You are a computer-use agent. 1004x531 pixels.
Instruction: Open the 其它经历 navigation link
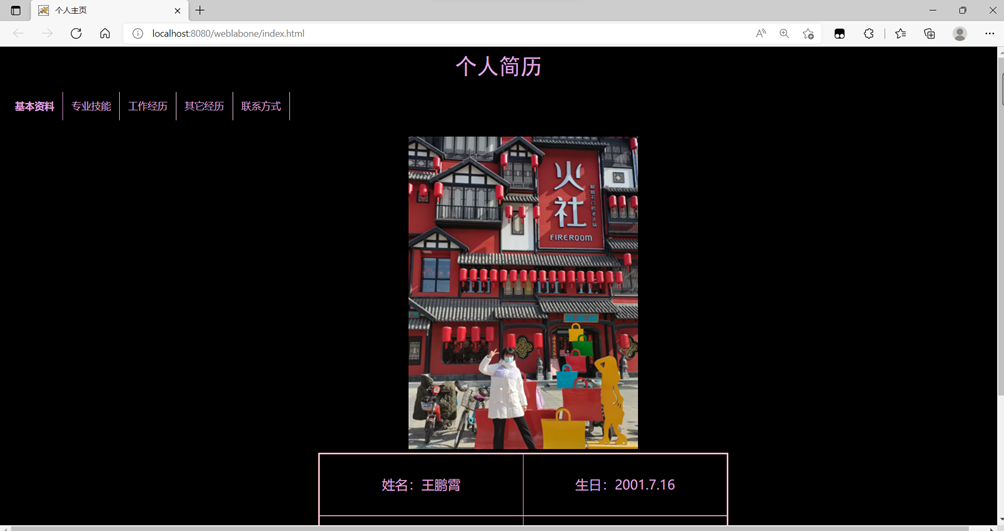pyautogui.click(x=204, y=106)
